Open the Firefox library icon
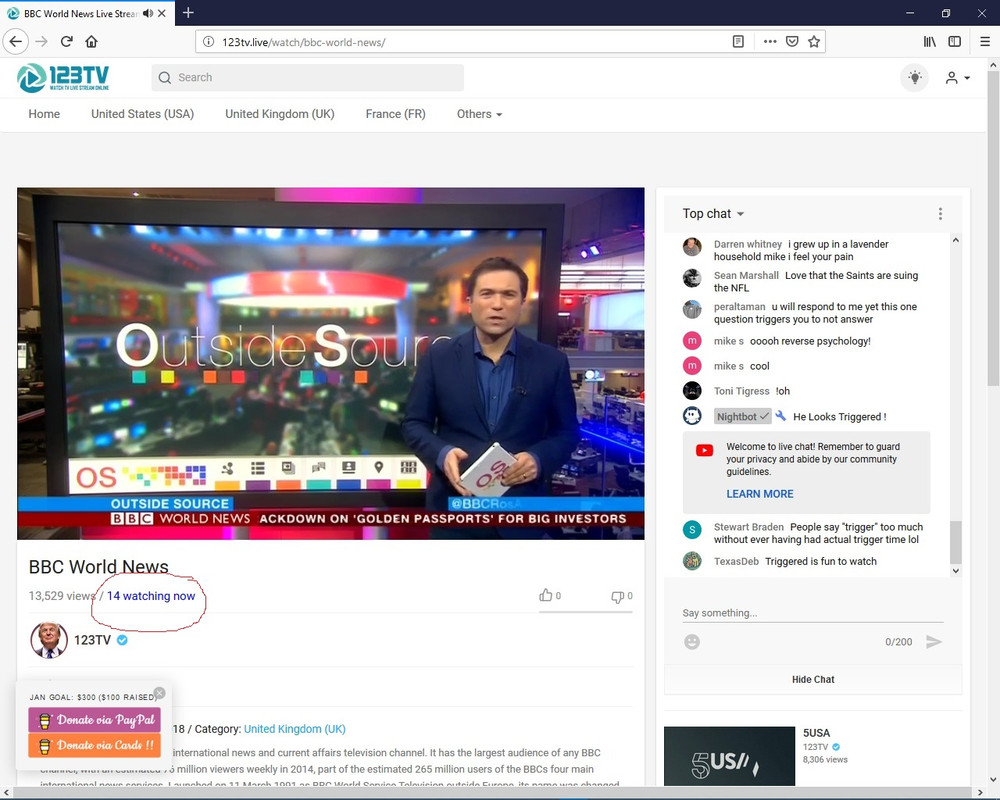1000x800 pixels. [930, 41]
